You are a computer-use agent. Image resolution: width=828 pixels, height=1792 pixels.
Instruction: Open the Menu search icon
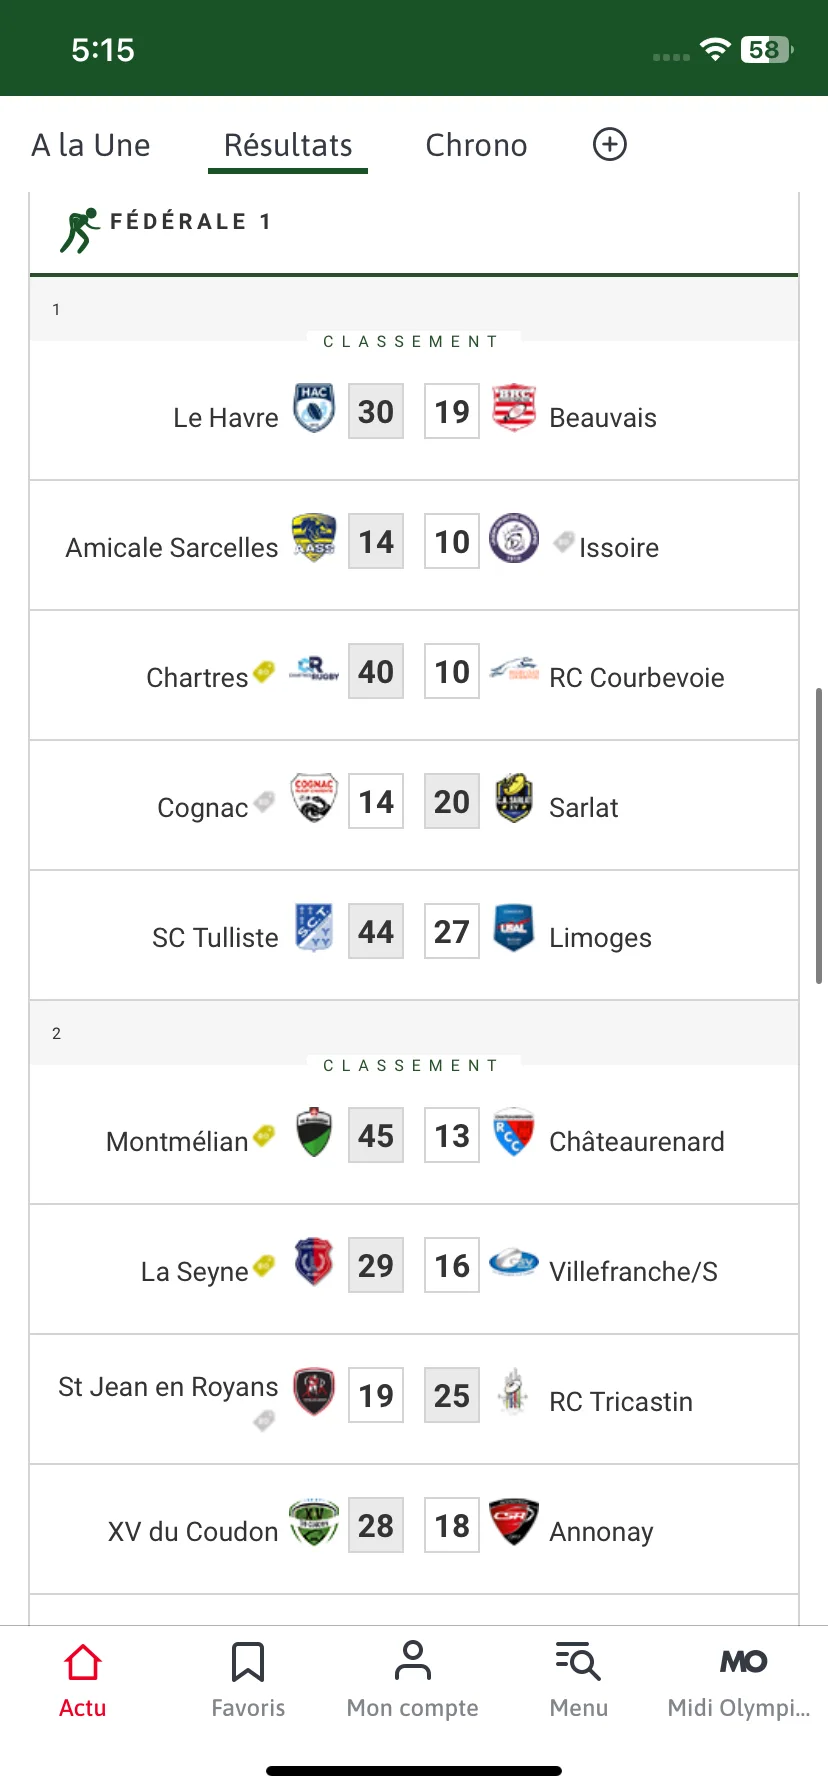point(578,1662)
